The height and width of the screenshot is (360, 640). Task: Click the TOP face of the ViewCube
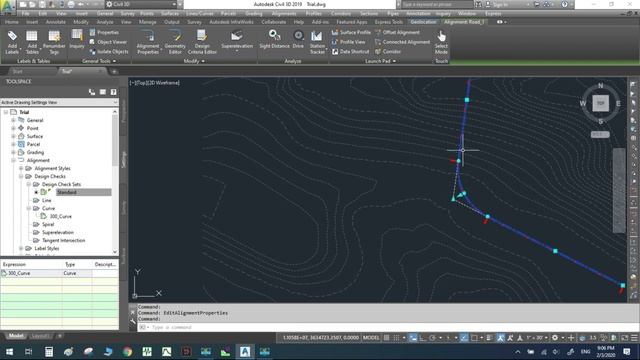600,103
